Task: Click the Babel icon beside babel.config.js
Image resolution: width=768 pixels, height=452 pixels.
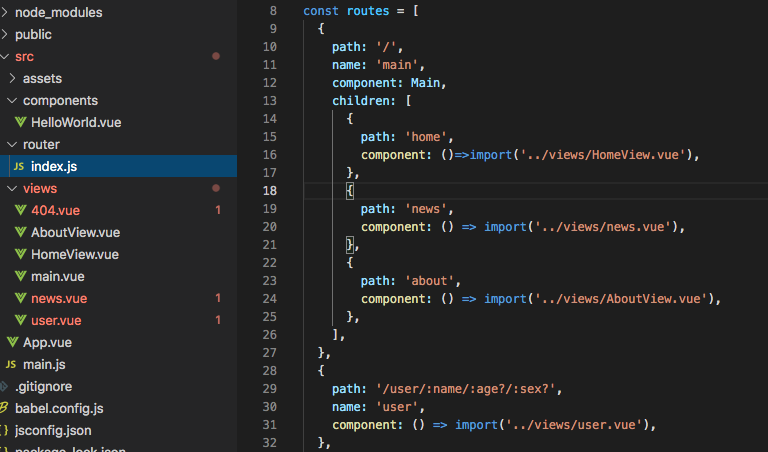Action: (4, 407)
